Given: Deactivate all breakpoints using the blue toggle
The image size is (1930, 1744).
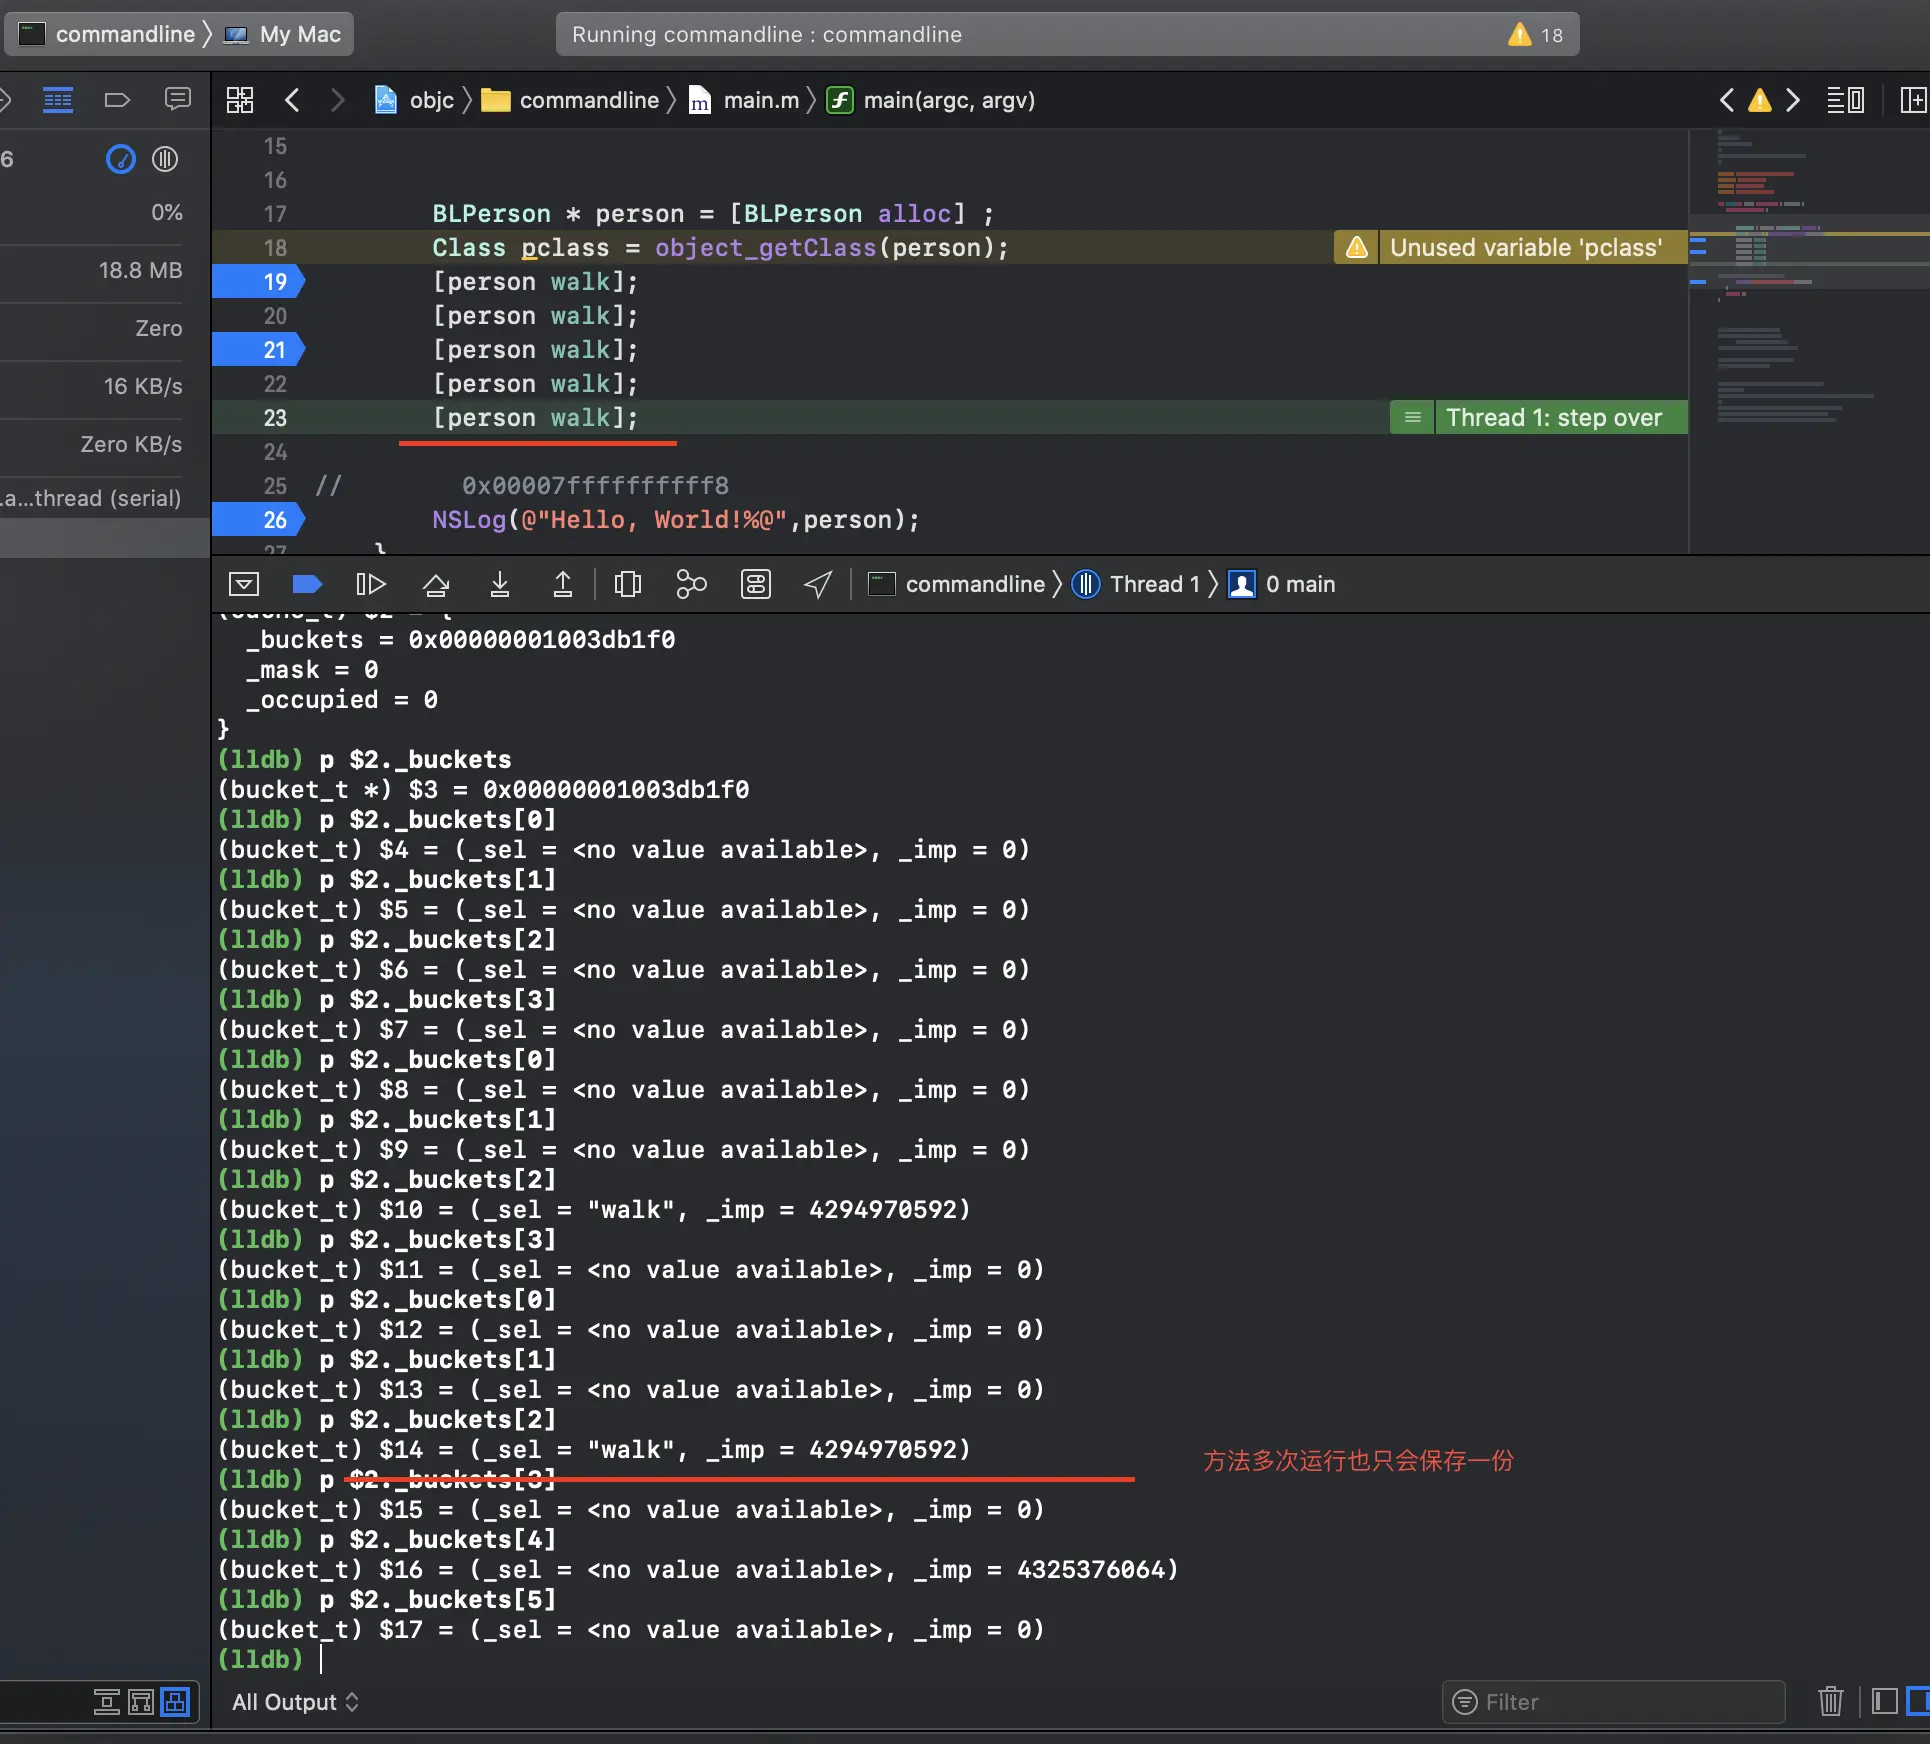Looking at the screenshot, I should 306,584.
